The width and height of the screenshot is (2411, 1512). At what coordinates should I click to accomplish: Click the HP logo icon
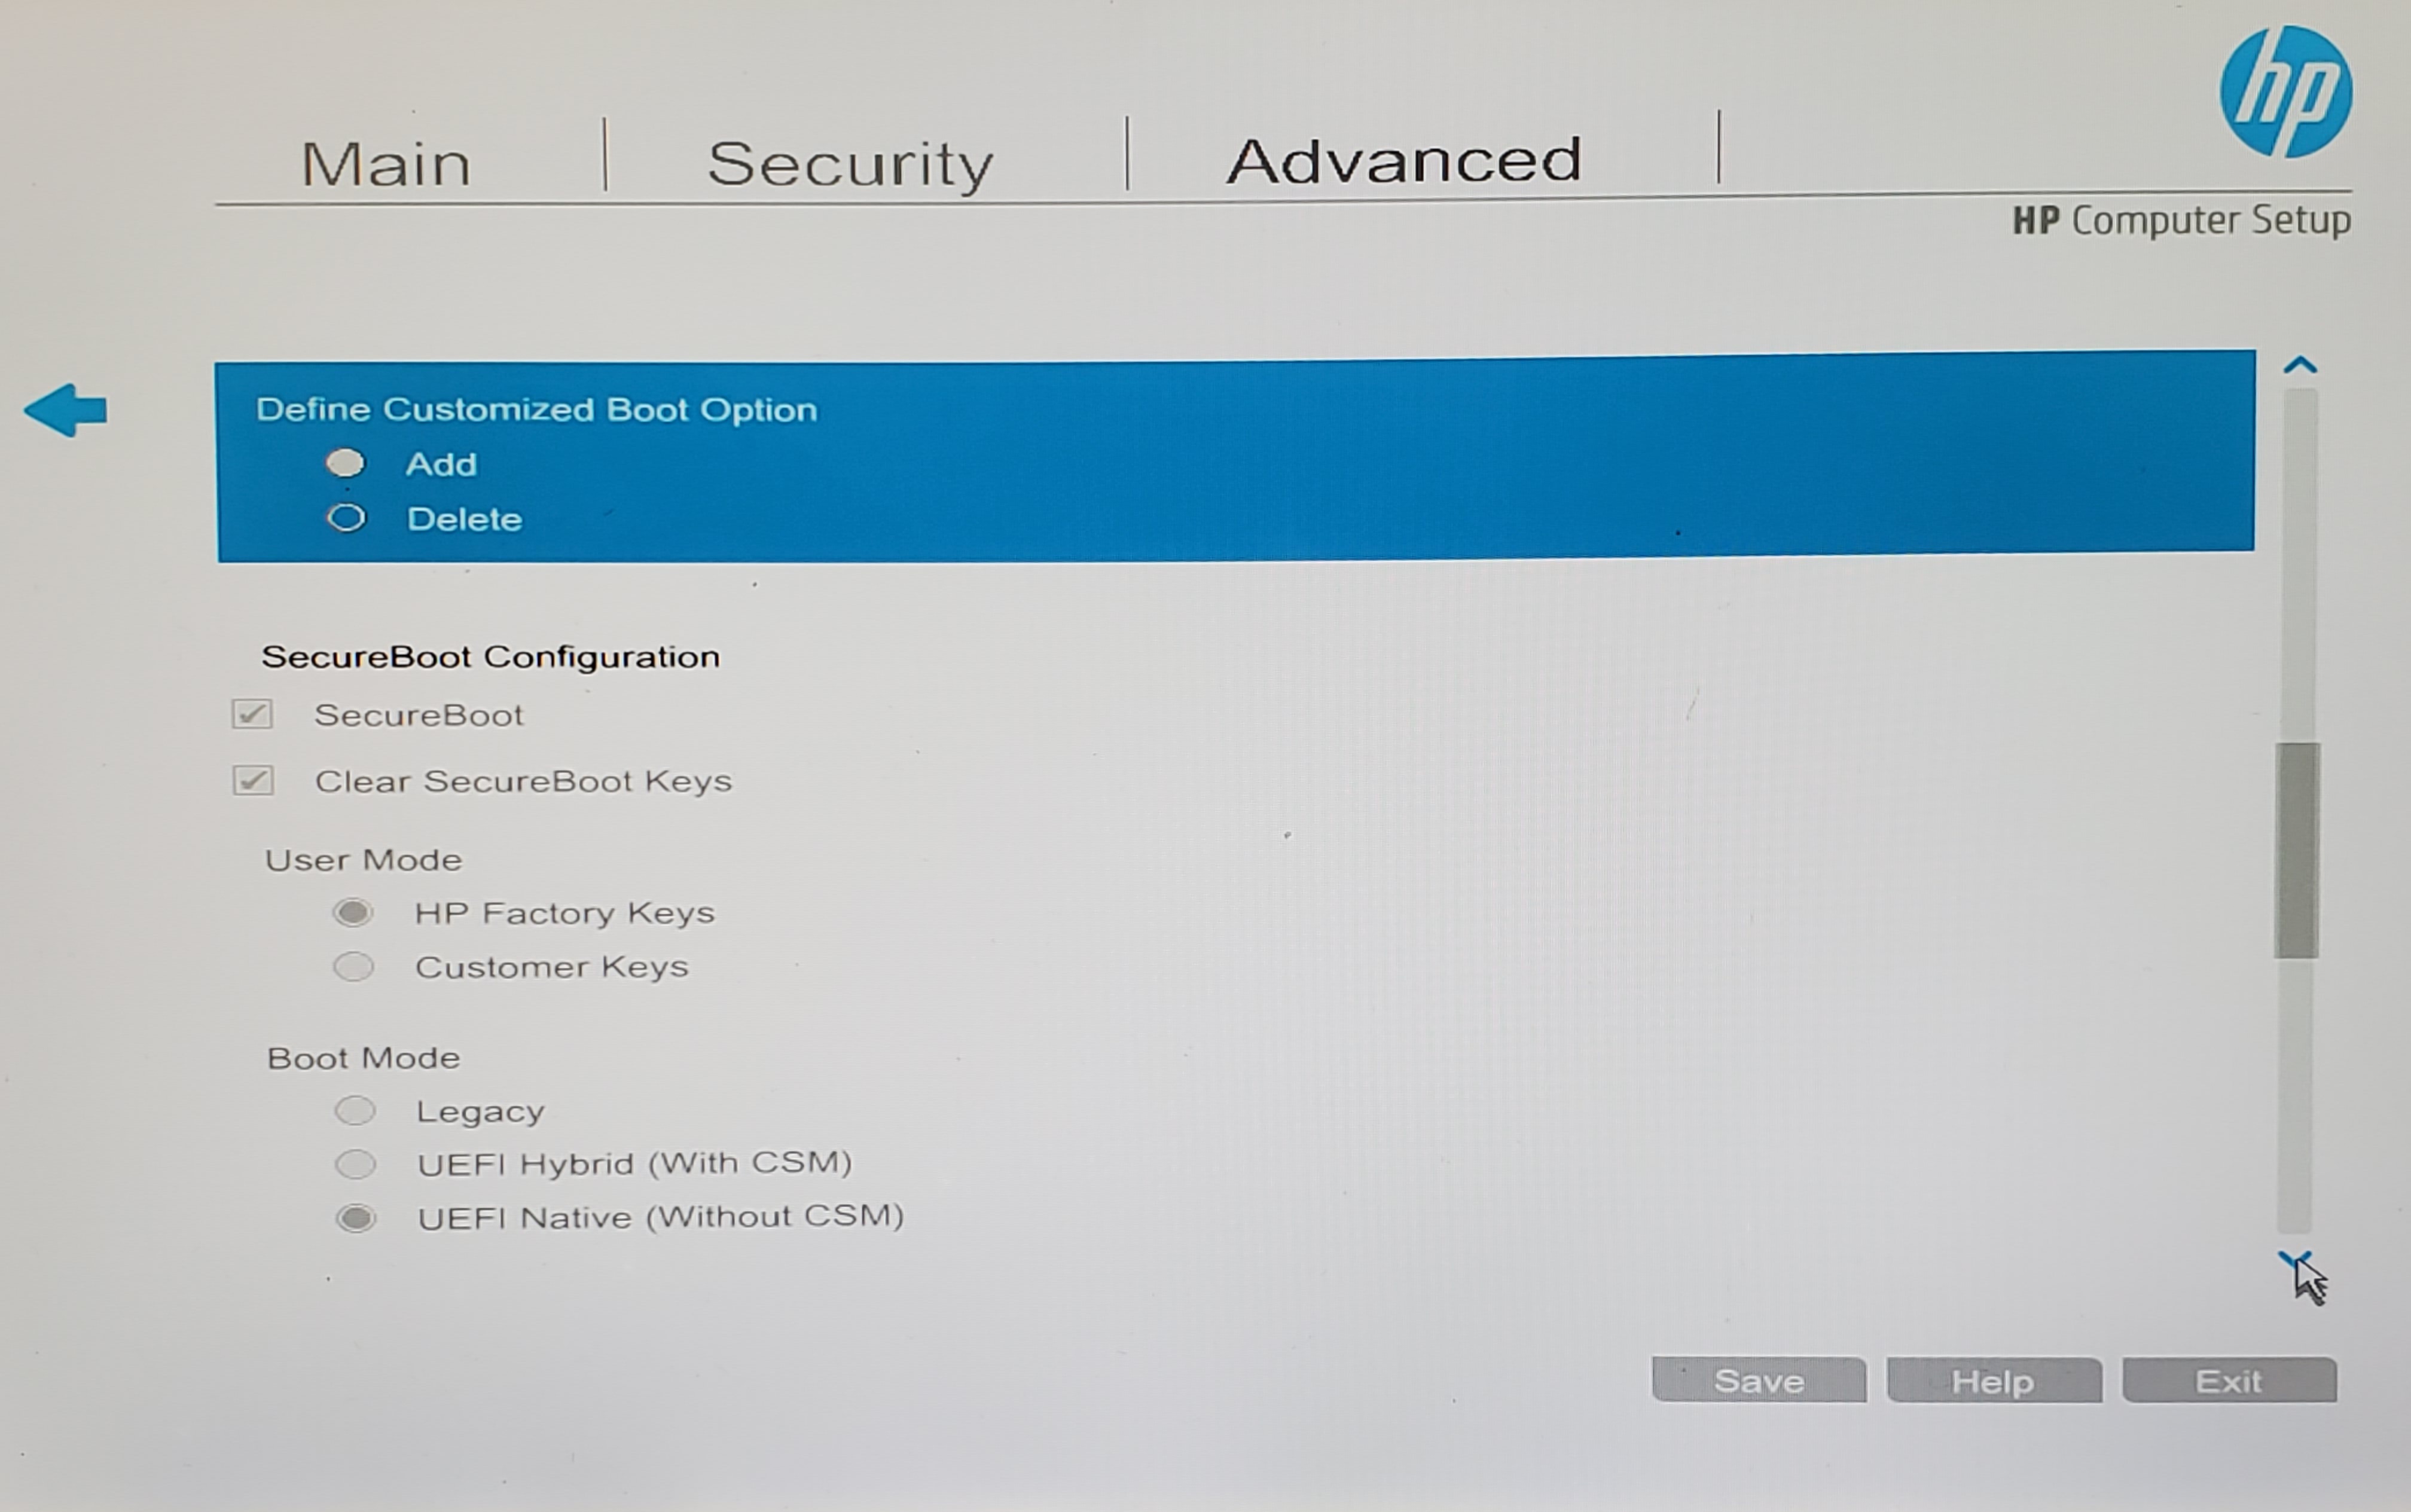pyautogui.click(x=2286, y=92)
